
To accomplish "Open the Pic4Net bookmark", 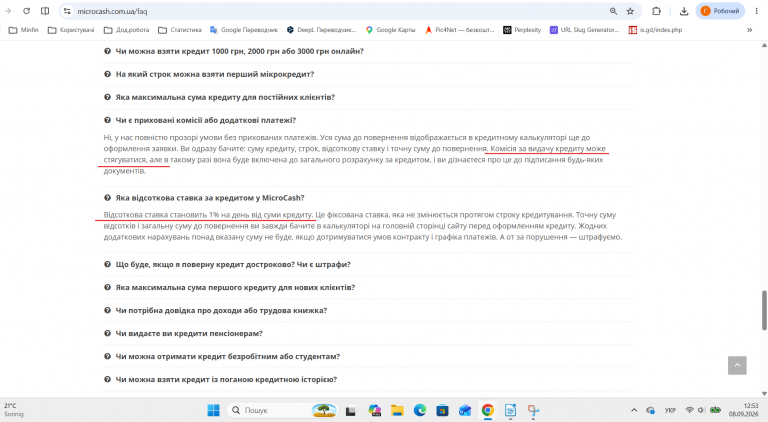I will tap(459, 30).
